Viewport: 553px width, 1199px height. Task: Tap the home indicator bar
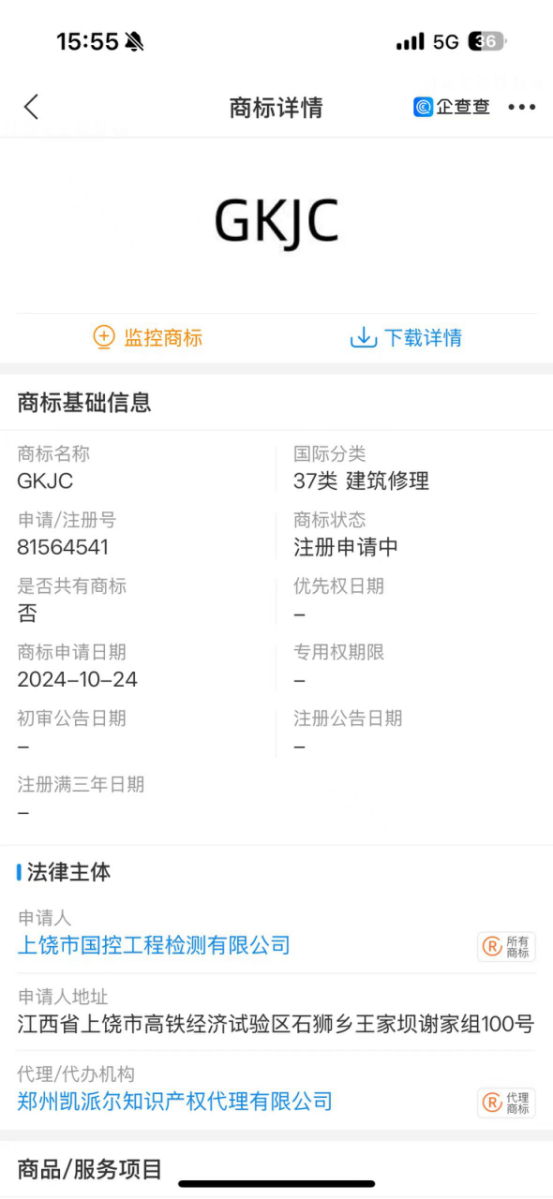coord(277,1184)
